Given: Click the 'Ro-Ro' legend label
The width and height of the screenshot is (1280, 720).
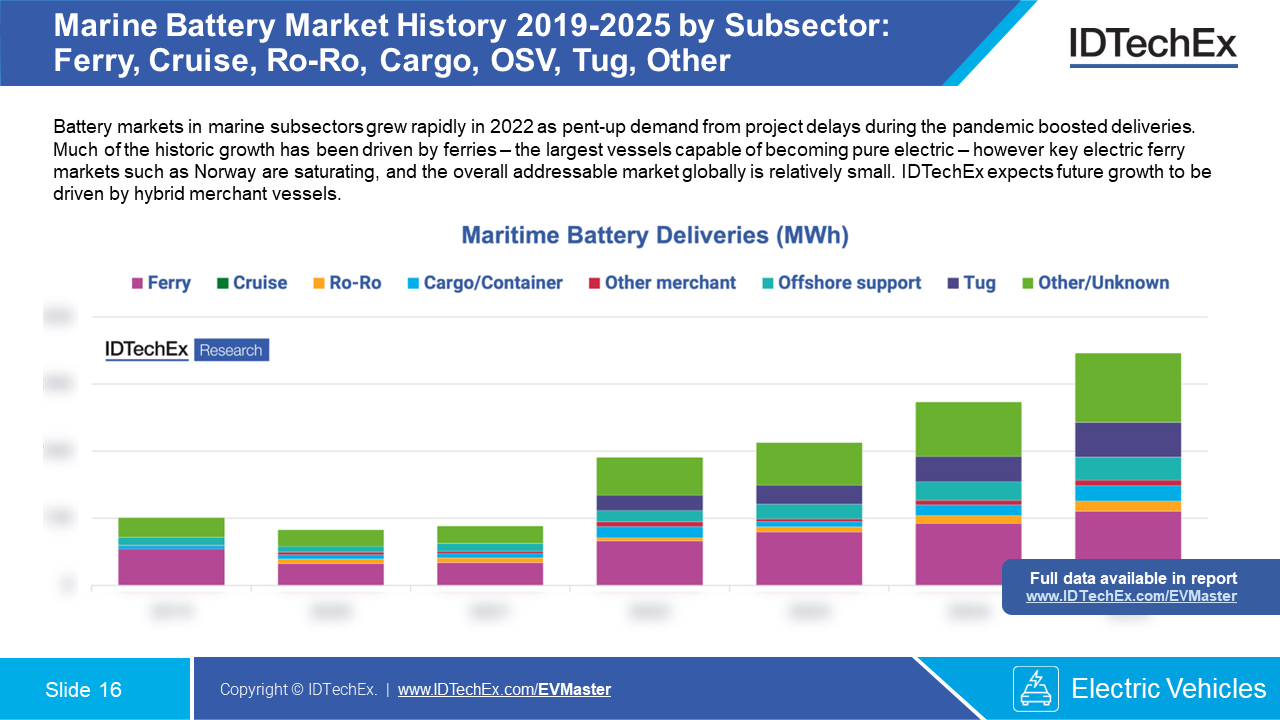Looking at the screenshot, I should [x=356, y=283].
